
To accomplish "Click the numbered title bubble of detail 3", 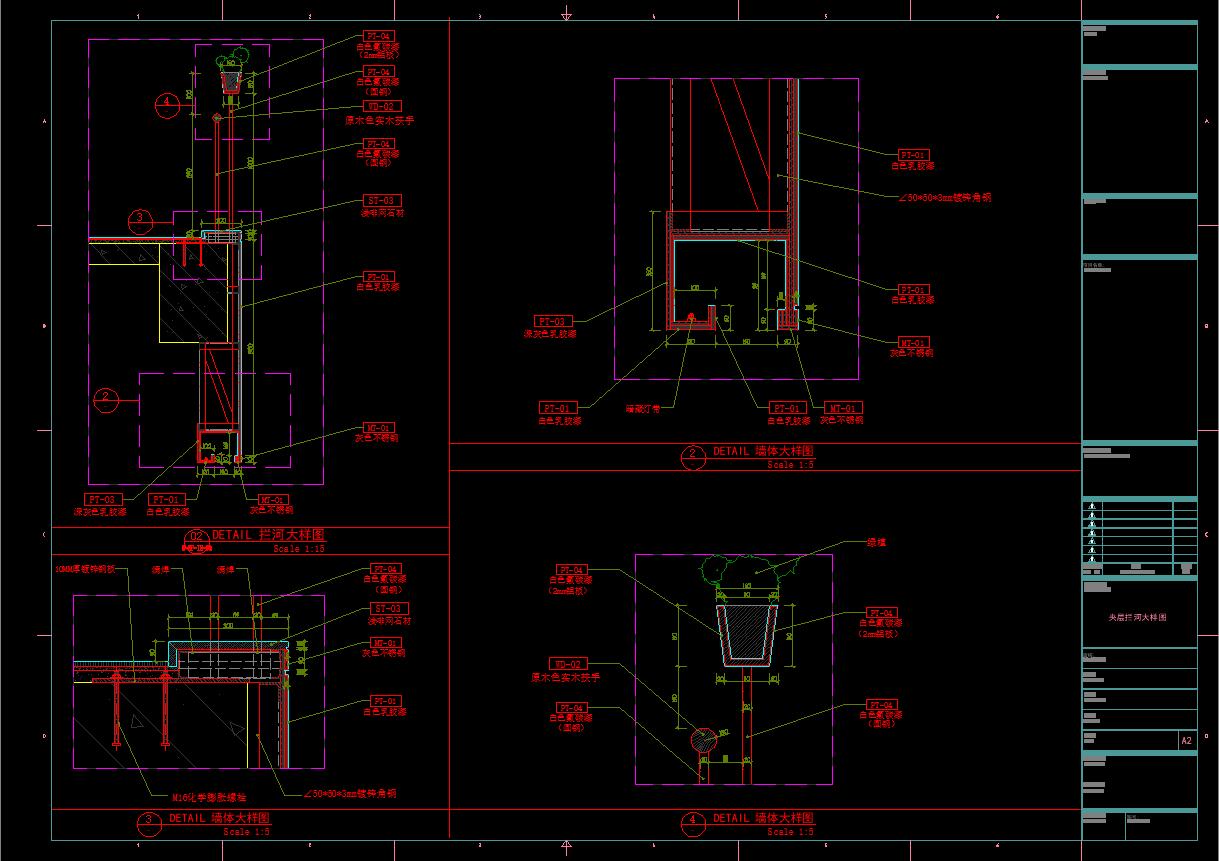I will coord(149,822).
